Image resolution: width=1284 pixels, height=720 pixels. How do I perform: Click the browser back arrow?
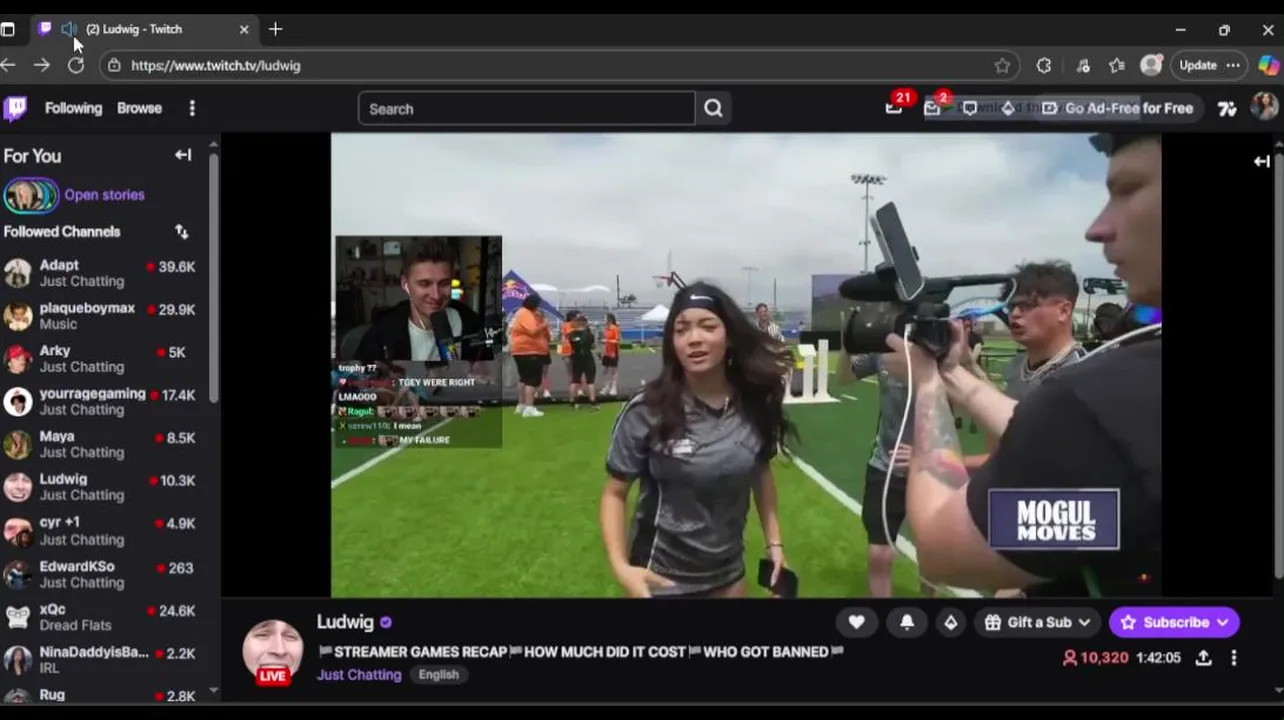(x=8, y=65)
